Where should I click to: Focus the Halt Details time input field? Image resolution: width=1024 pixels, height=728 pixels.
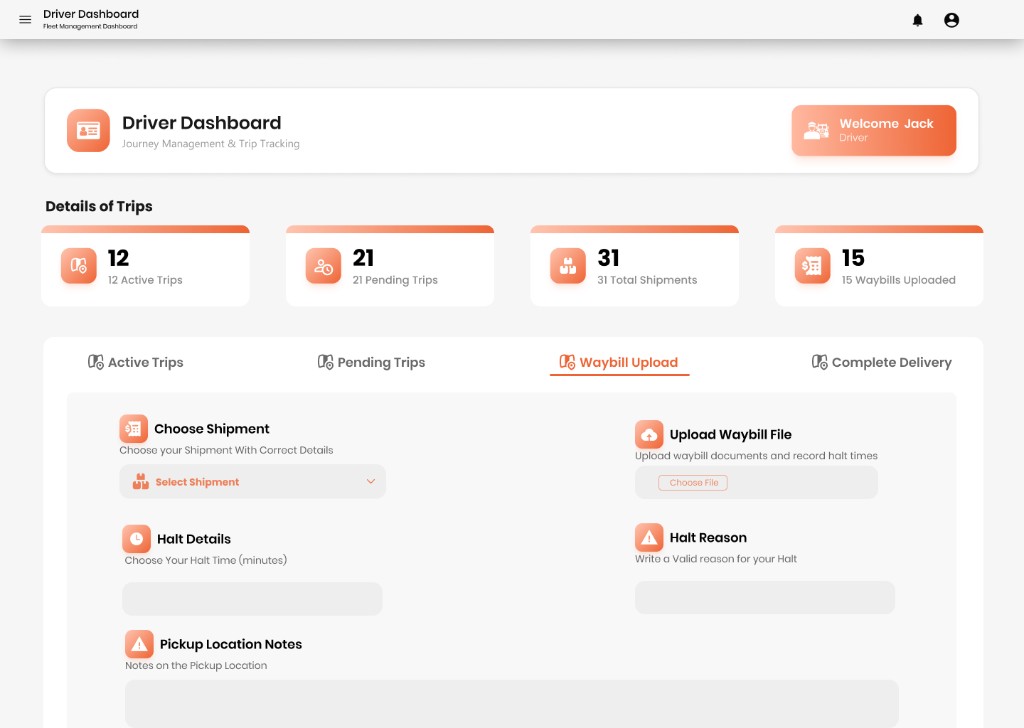pos(252,599)
